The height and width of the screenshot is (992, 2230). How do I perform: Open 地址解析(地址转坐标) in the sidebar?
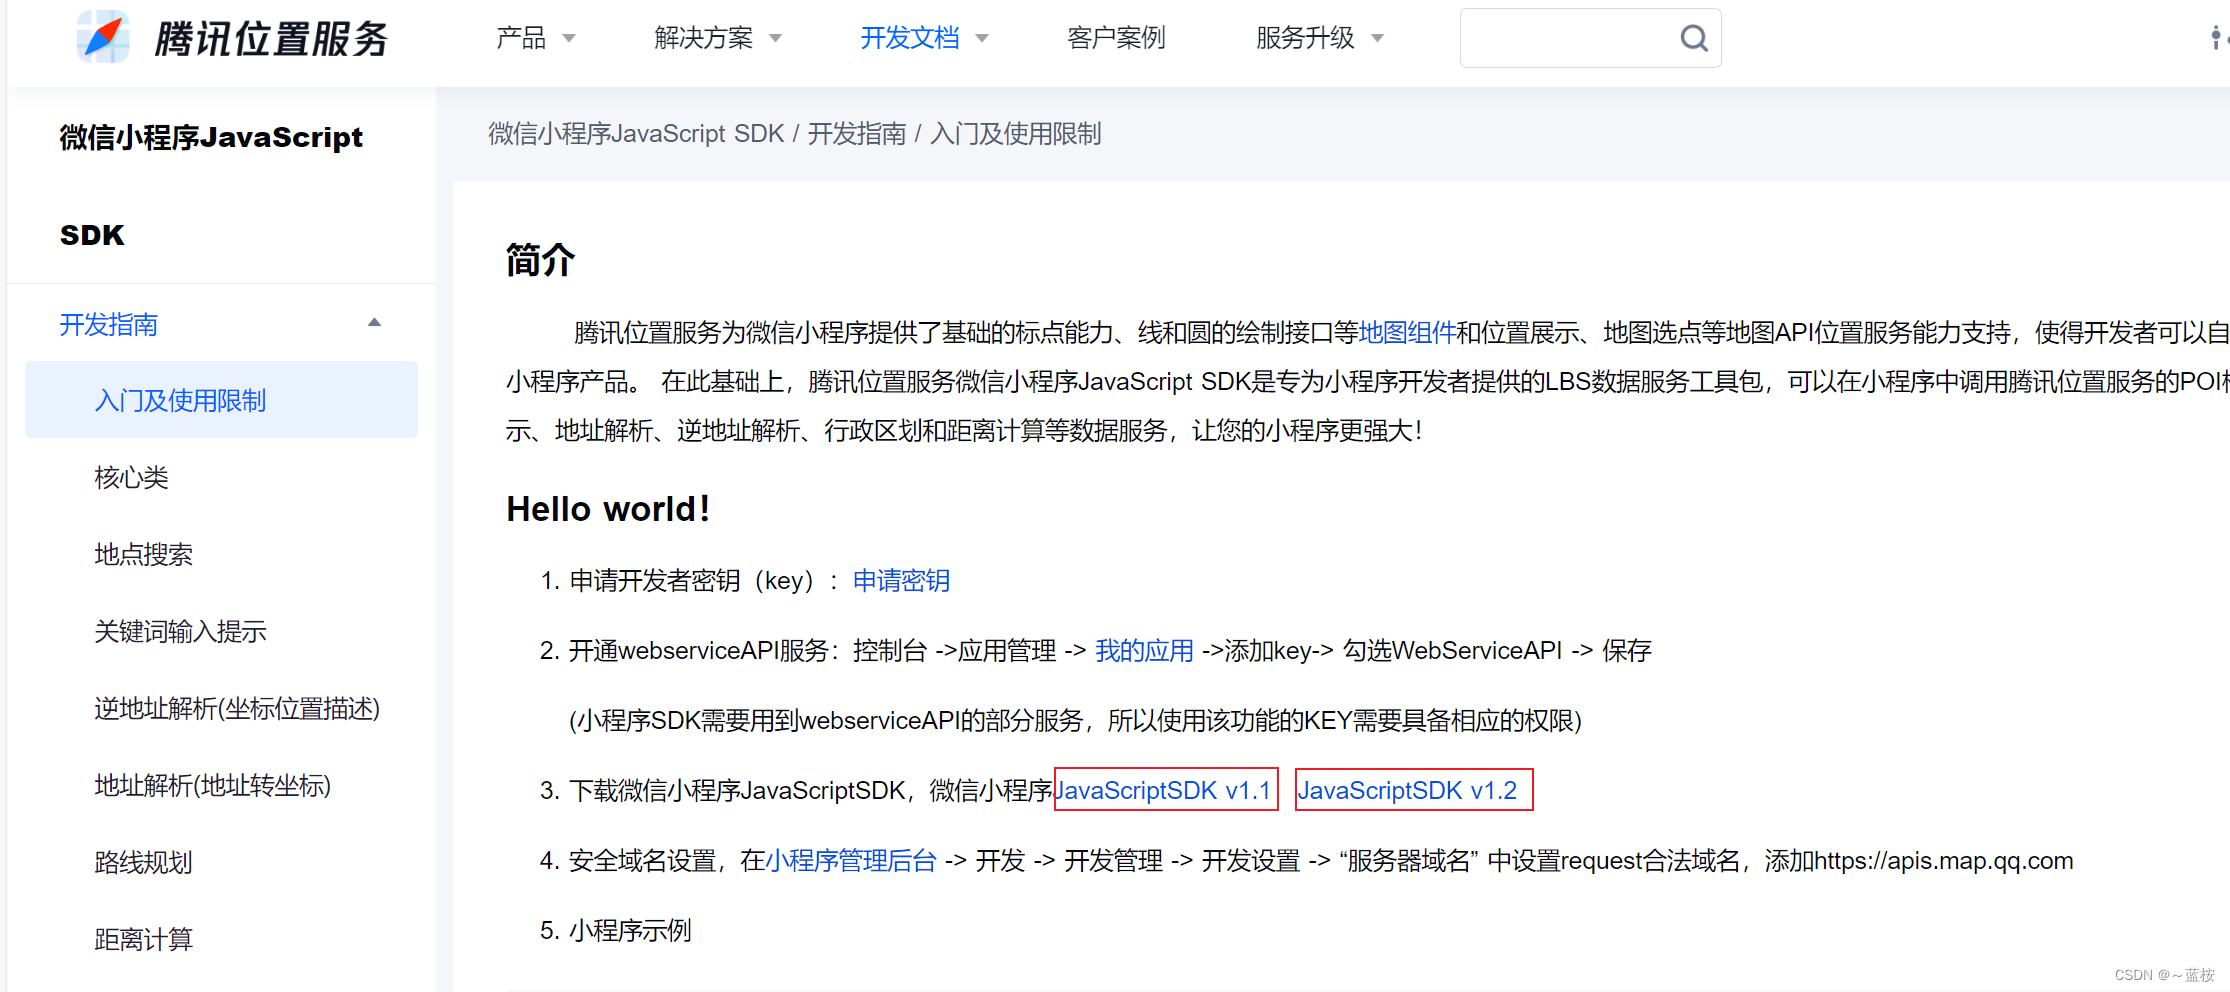(212, 785)
